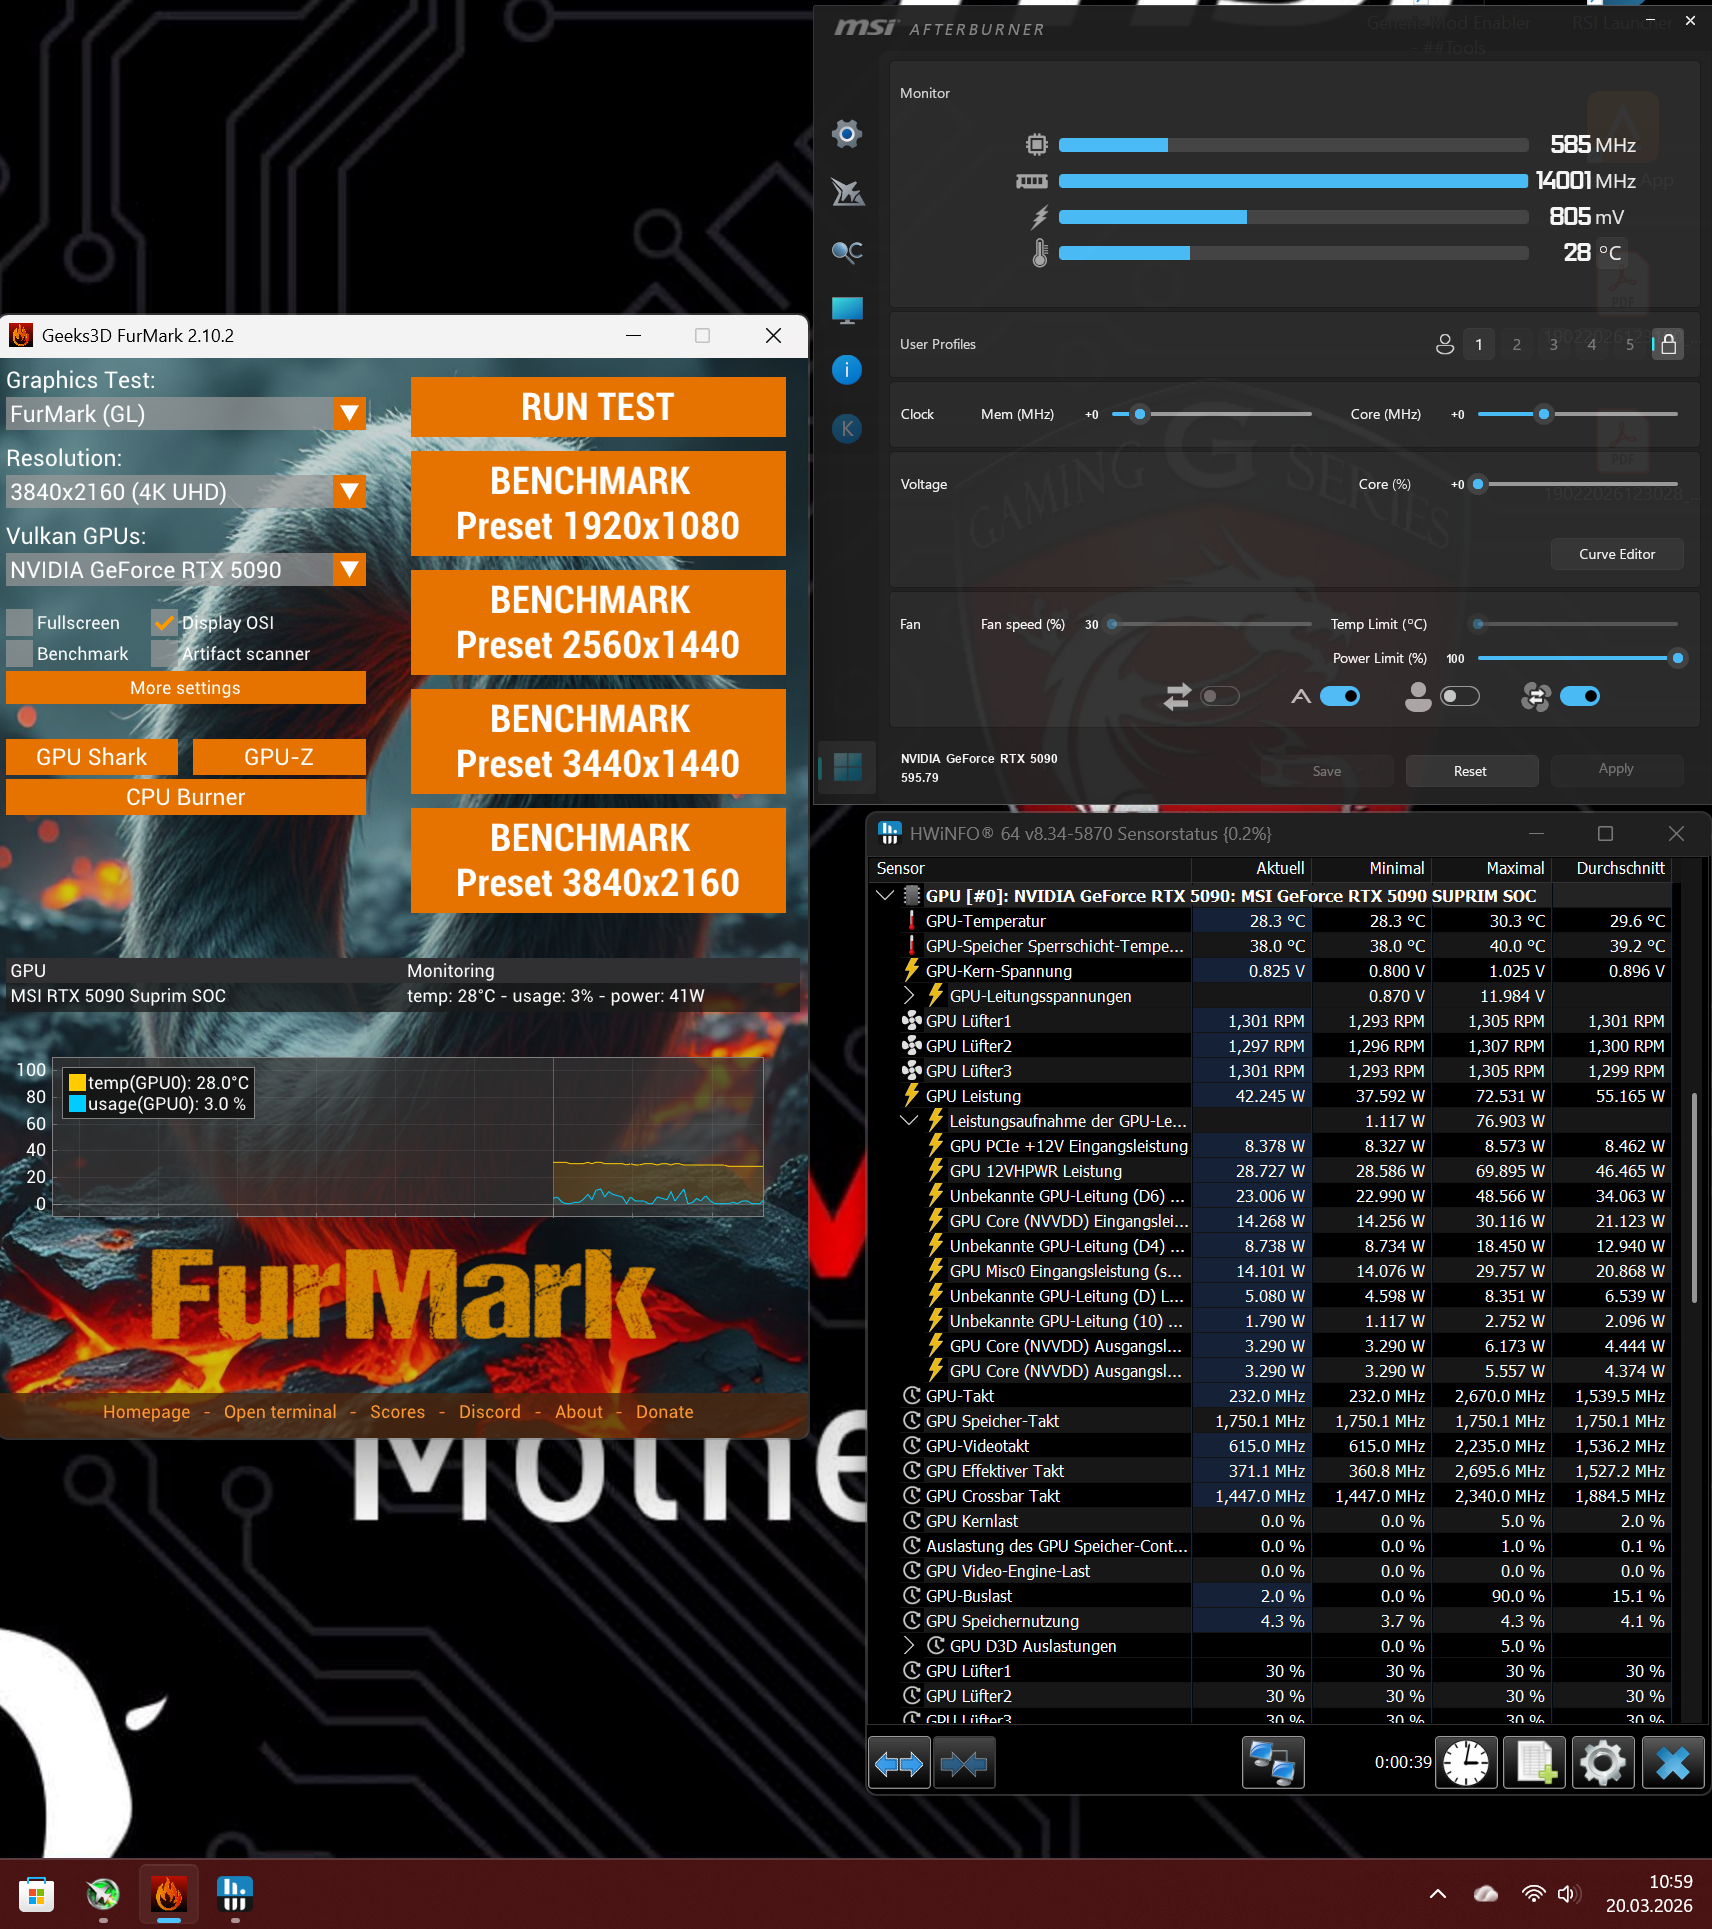Screen dimensions: 1712x1929
Task: Create a HWiNFO log report via report icon
Action: coord(1535,1762)
